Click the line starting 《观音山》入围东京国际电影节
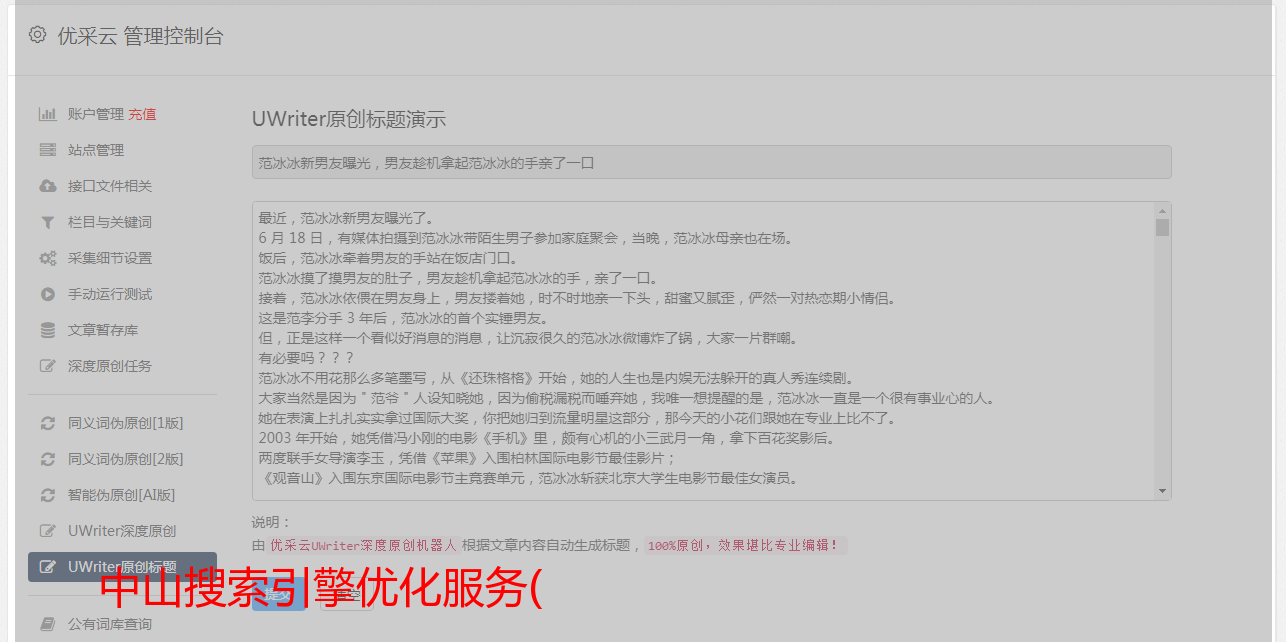 point(528,478)
